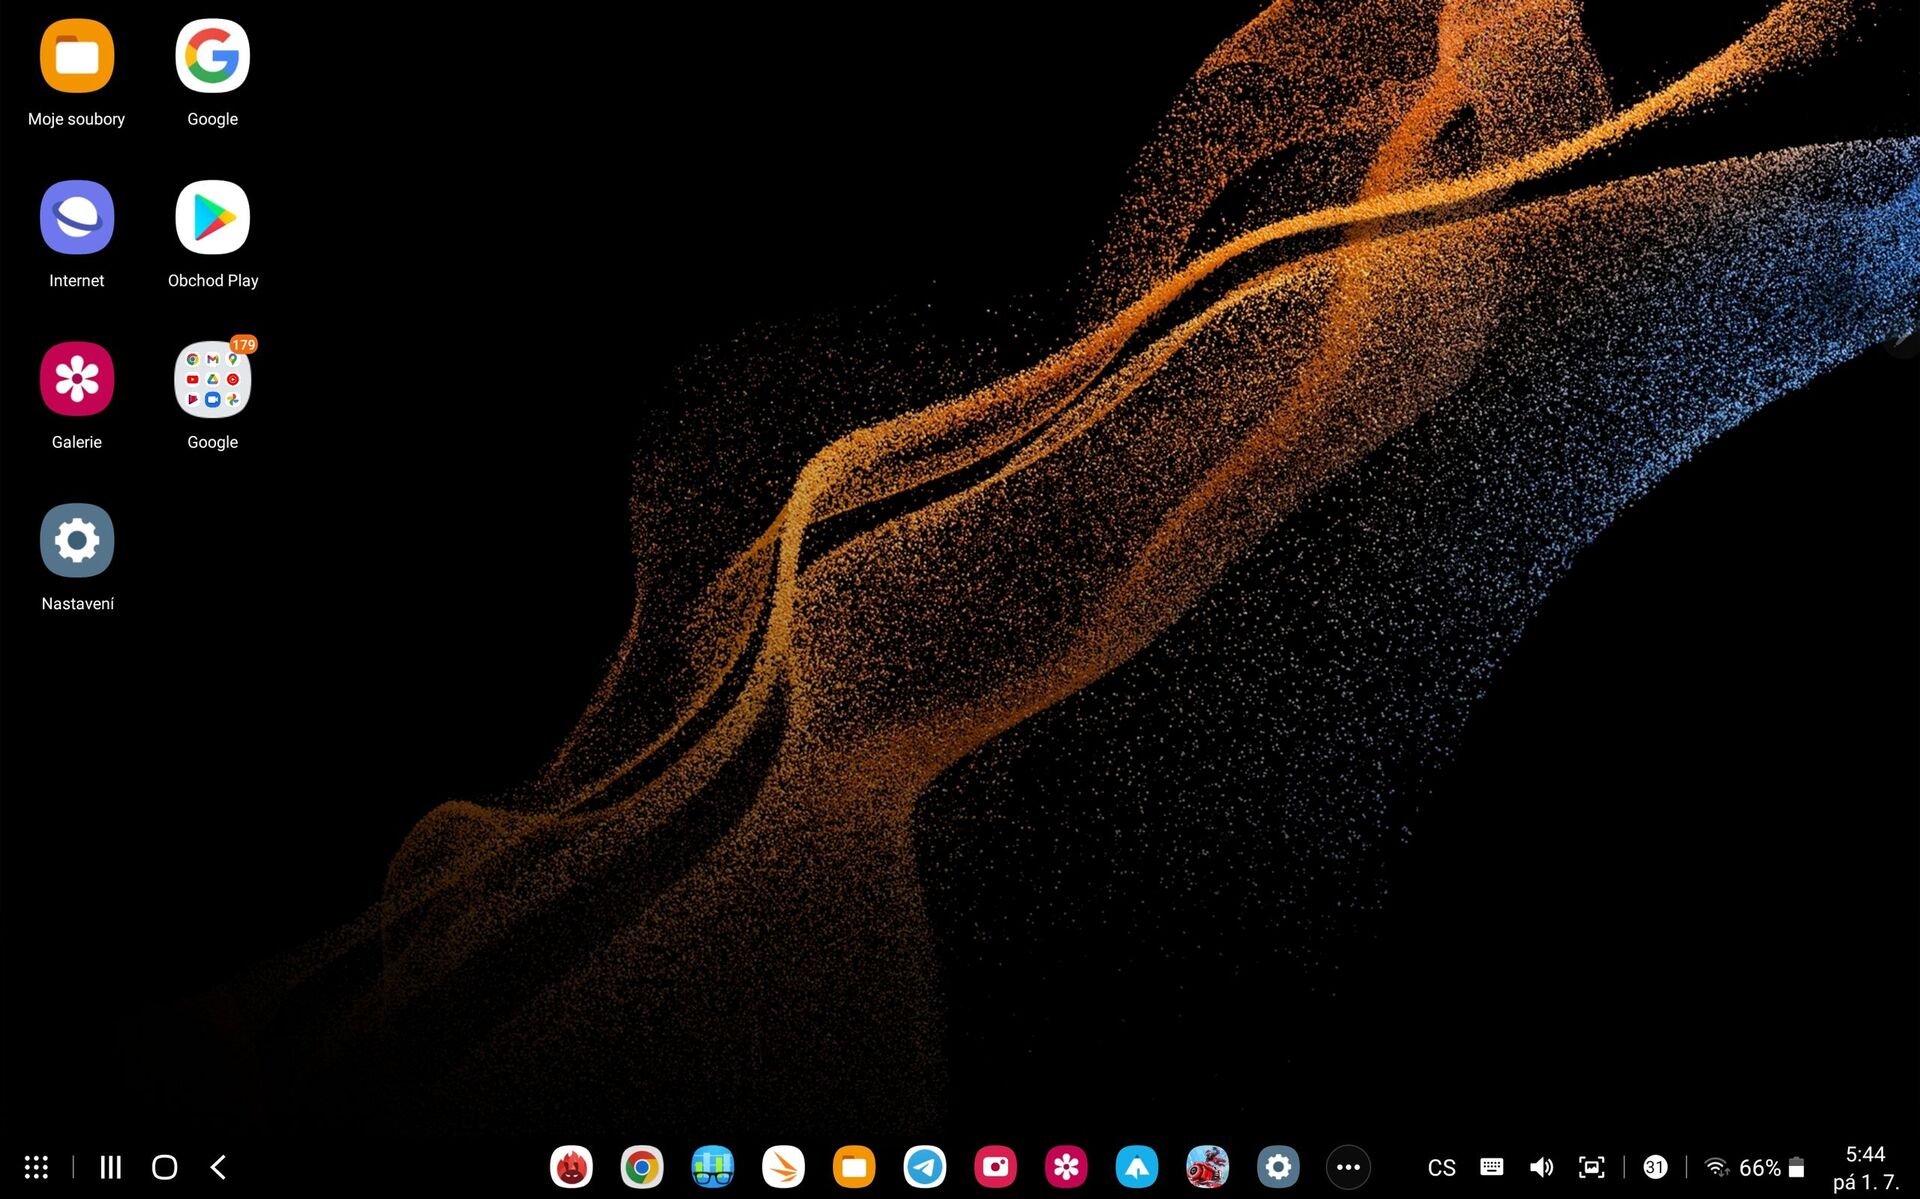Toggle the on-screen keyboard from the status bar

click(x=1491, y=1166)
